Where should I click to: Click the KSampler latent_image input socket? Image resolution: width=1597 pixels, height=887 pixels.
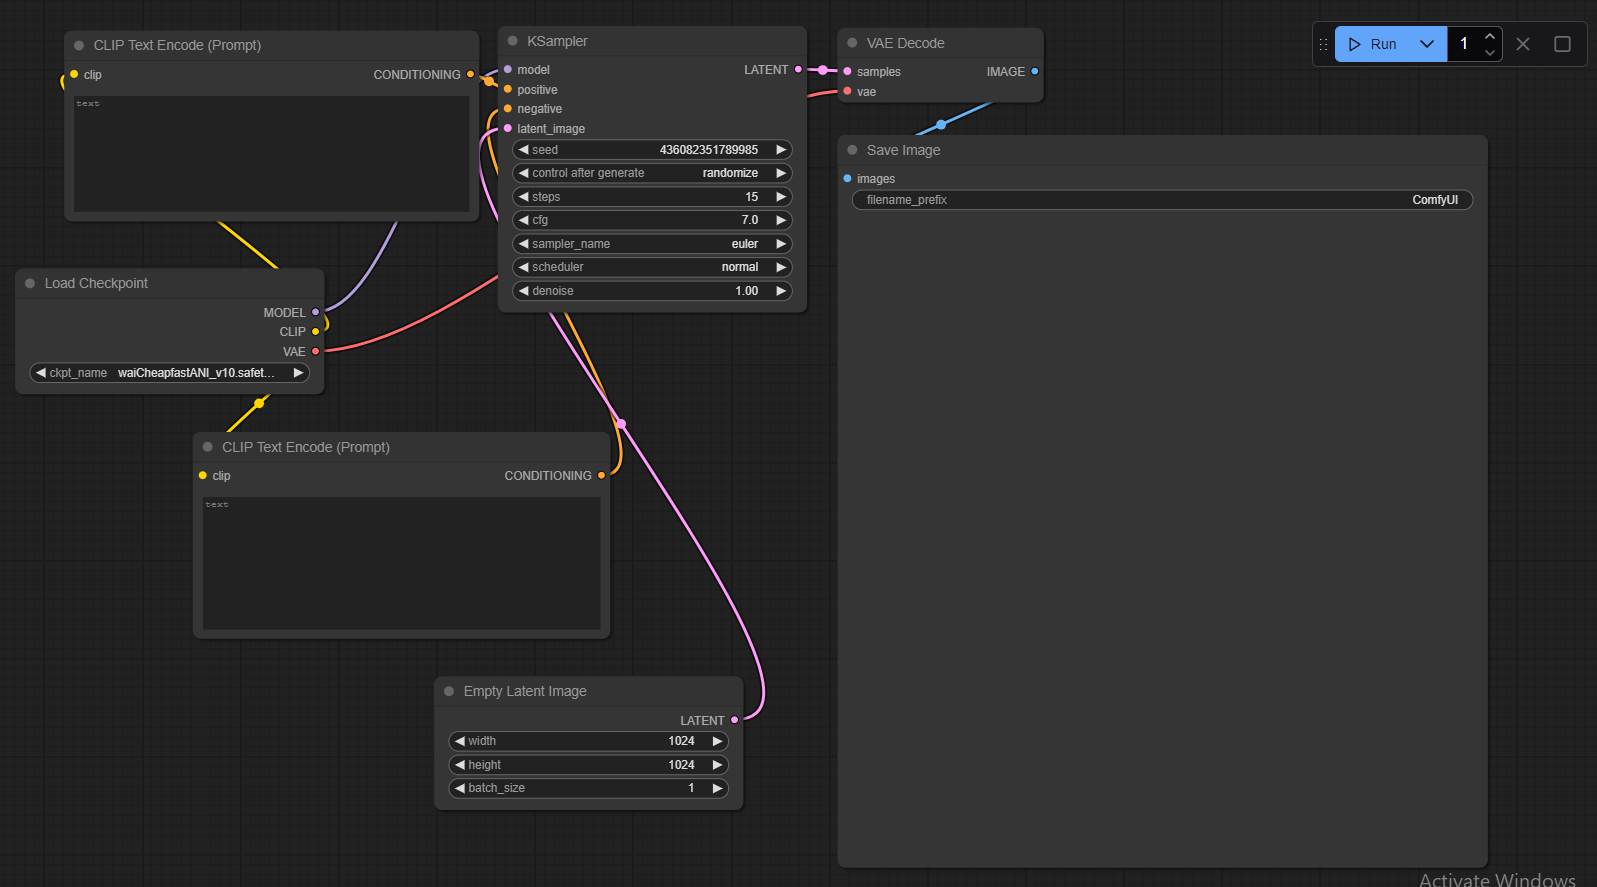[508, 128]
